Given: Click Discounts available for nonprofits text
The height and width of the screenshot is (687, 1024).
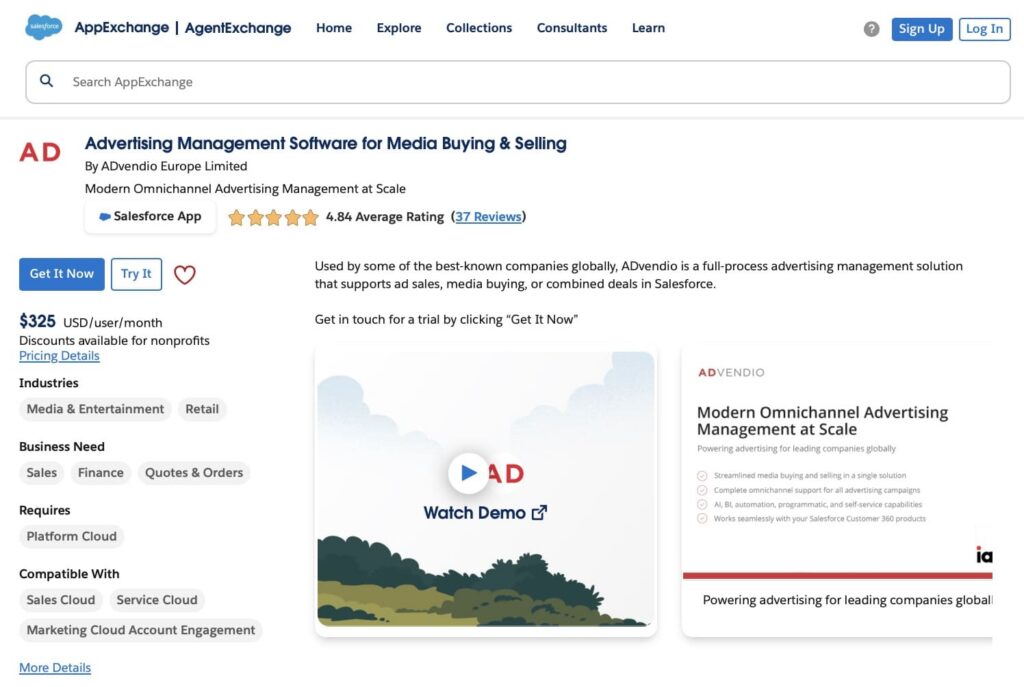Looking at the screenshot, I should pyautogui.click(x=114, y=340).
